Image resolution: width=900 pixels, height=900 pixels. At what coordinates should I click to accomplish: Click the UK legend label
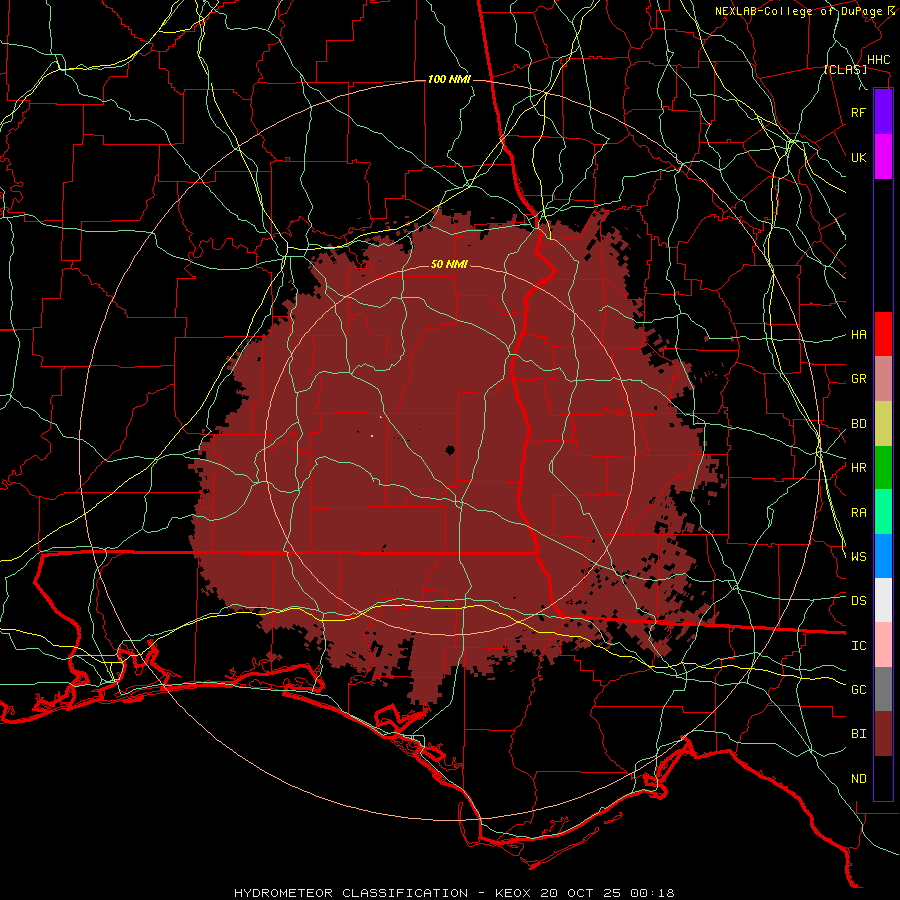pos(859,157)
